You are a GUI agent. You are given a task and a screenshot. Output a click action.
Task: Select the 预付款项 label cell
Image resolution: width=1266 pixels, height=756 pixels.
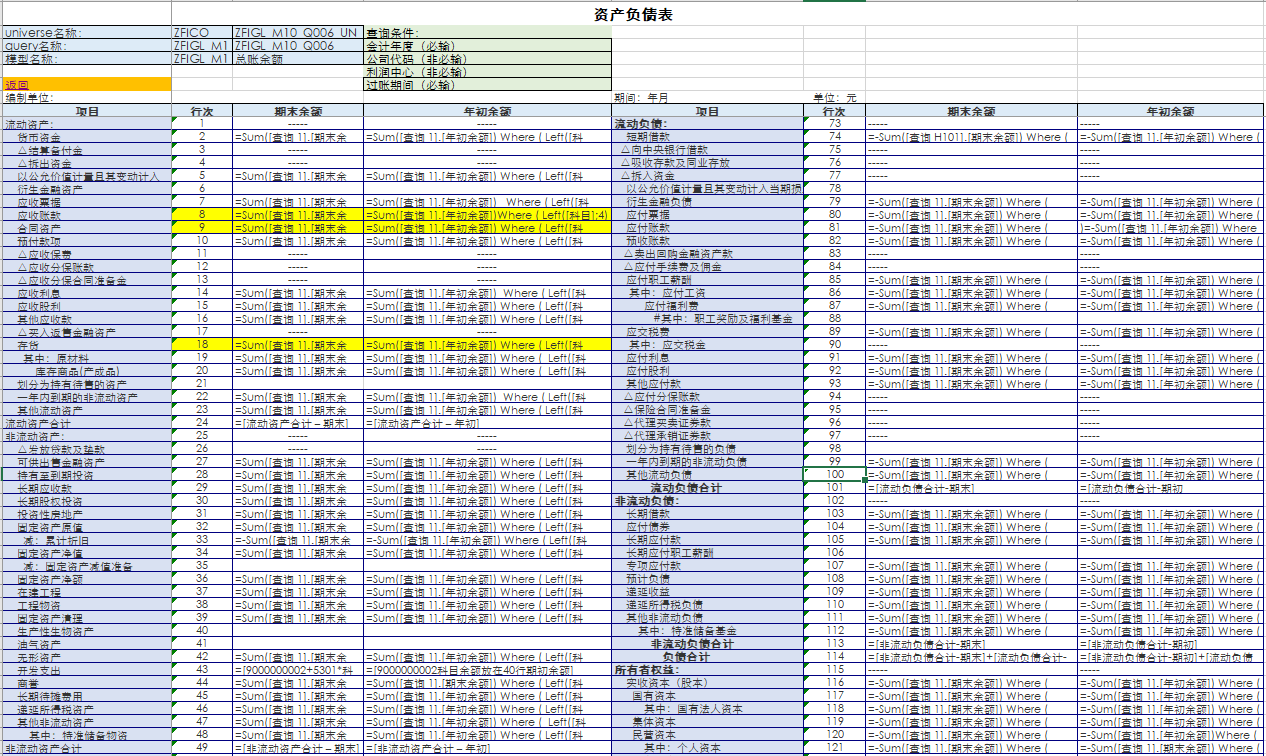(87, 241)
